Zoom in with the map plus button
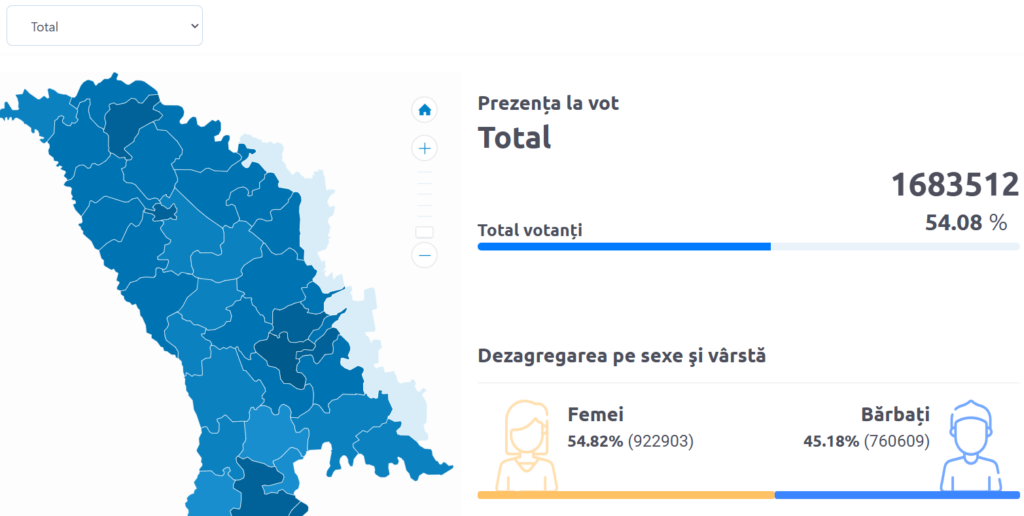 pos(424,149)
